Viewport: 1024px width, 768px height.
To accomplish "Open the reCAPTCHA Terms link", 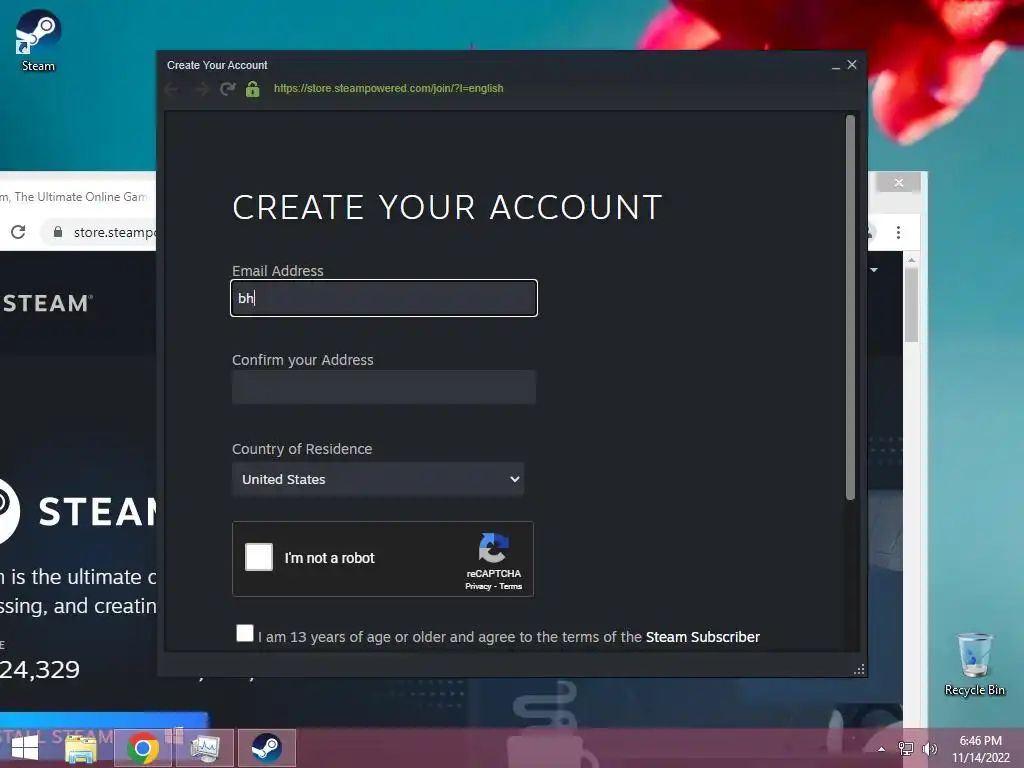I will (x=511, y=586).
